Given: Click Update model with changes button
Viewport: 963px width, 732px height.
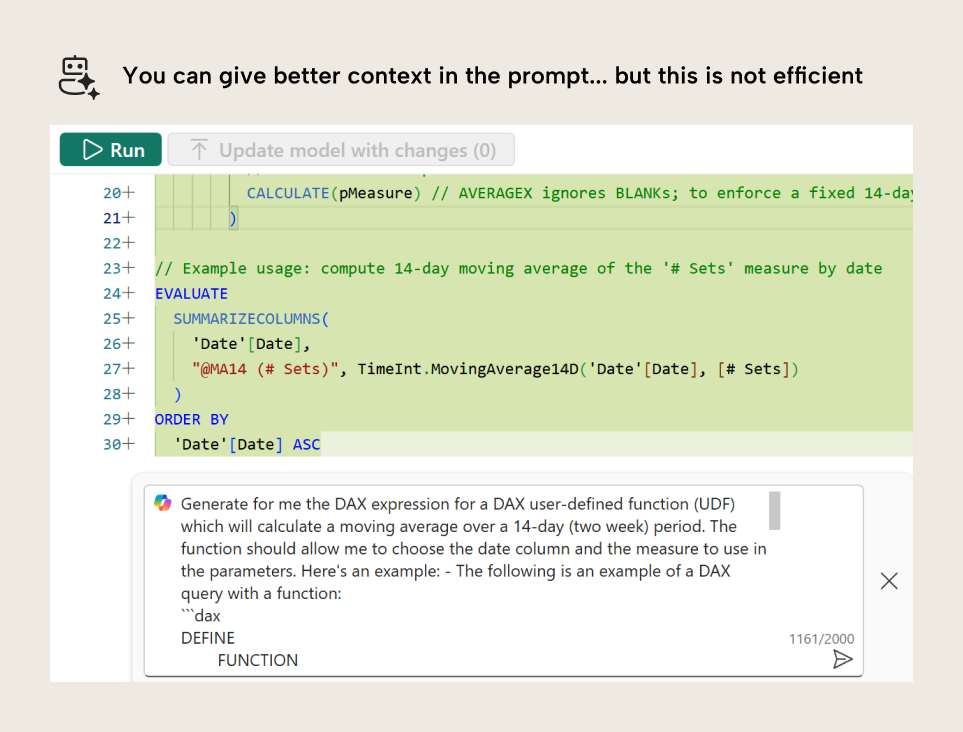Looking at the screenshot, I should (341, 150).
